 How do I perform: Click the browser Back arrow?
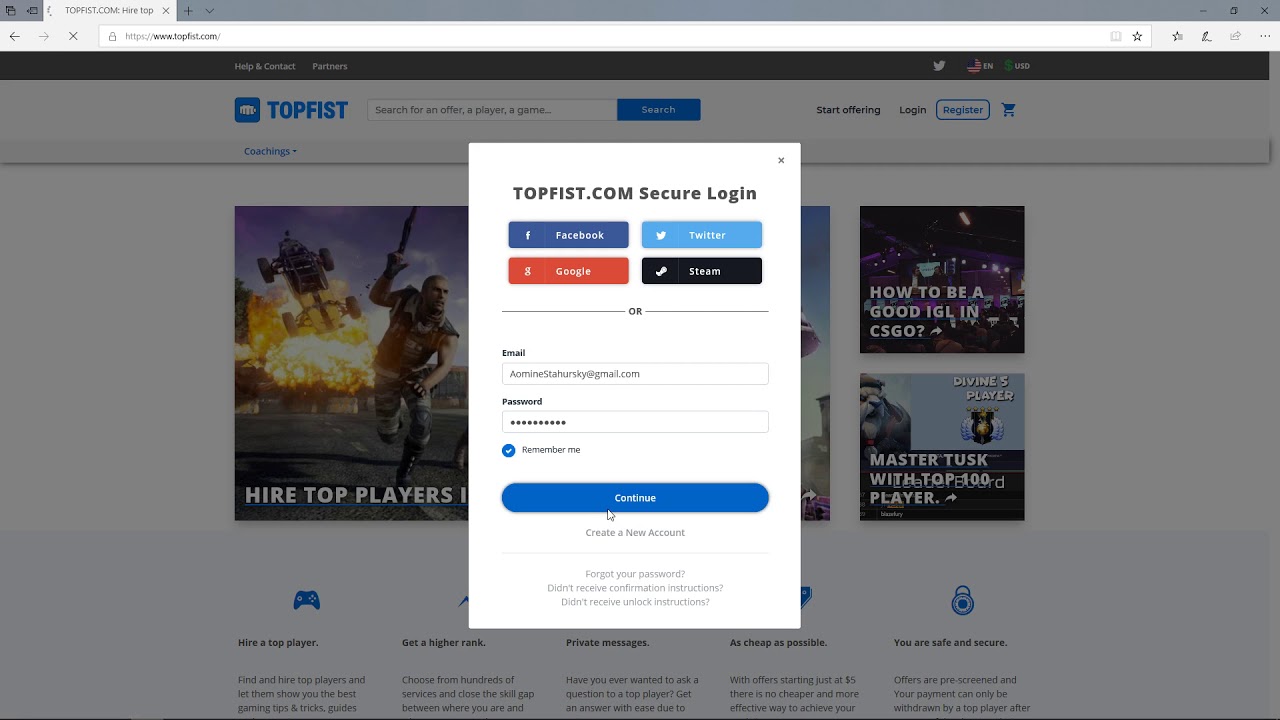click(15, 36)
